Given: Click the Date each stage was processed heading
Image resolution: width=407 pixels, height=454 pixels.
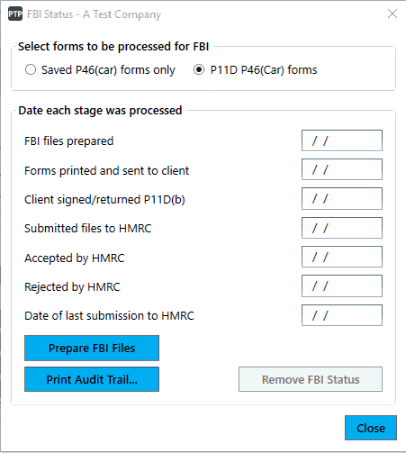Looking at the screenshot, I should coord(100,110).
